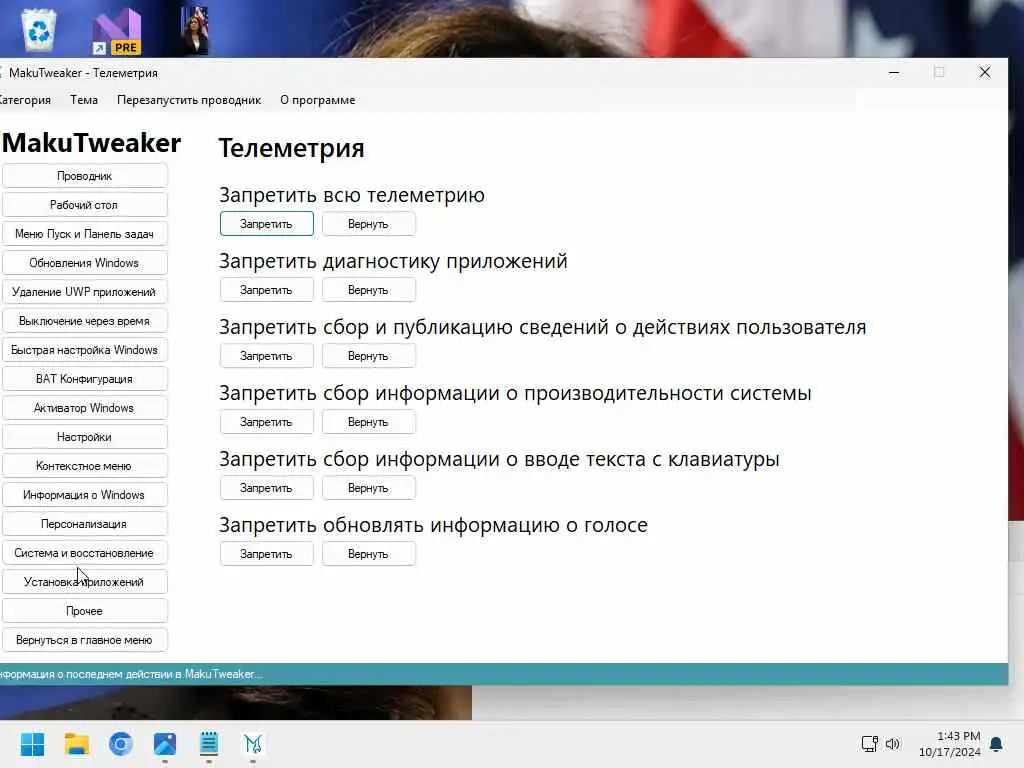The image size is (1024, 768).
Task: Open network status in the system tray
Action: point(869,744)
